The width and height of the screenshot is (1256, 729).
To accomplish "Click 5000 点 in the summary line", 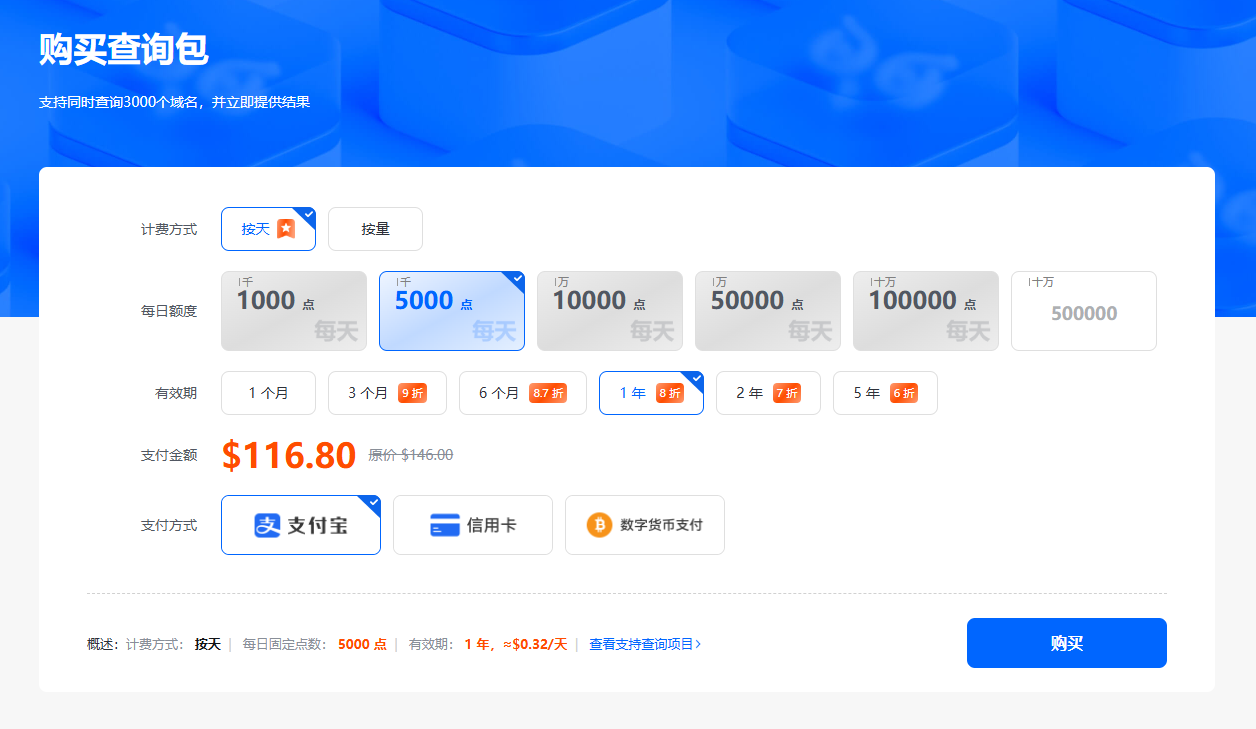I will point(362,644).
